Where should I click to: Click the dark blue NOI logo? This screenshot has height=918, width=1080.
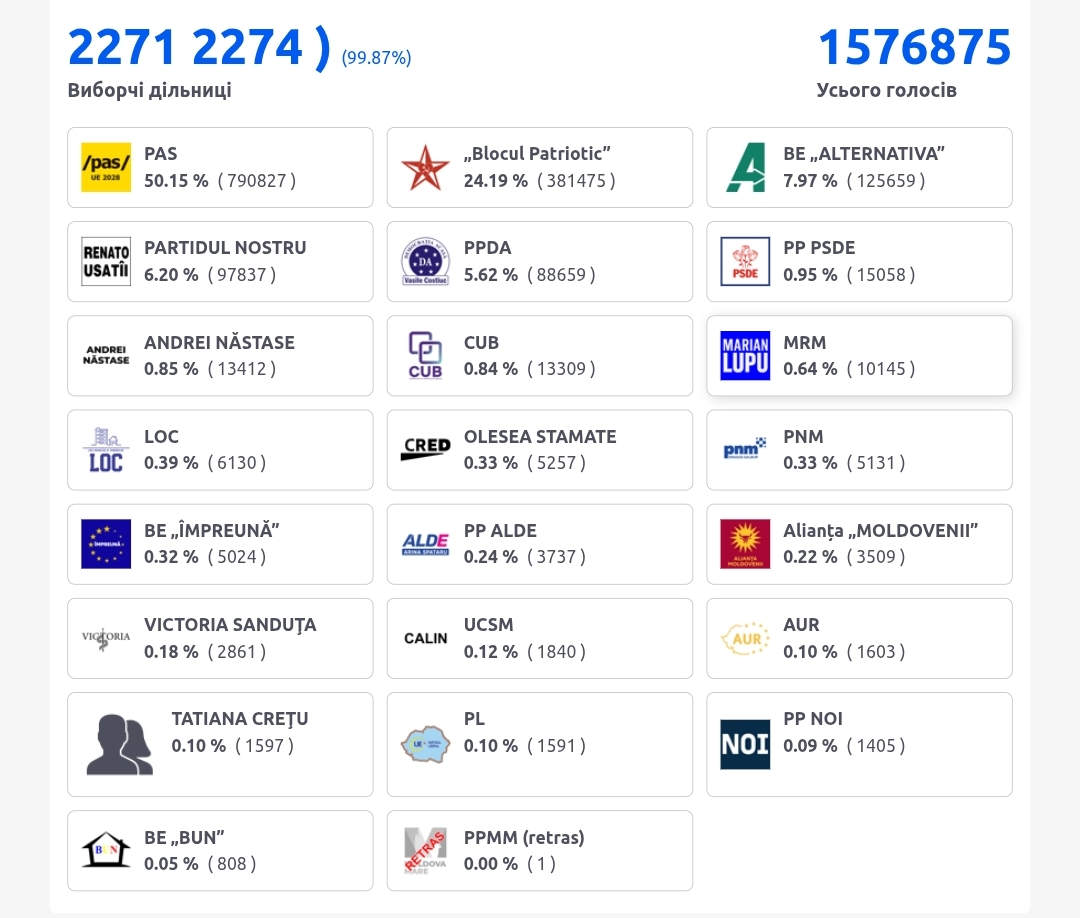(745, 743)
